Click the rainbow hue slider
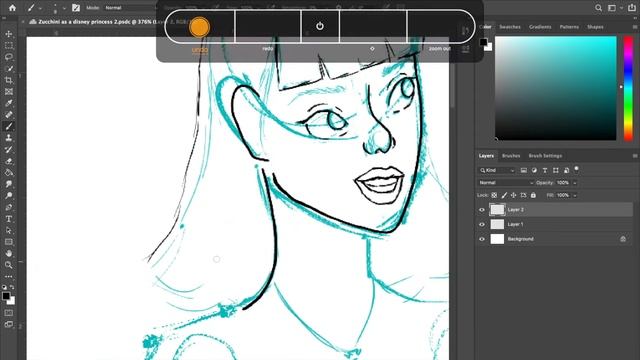Image resolution: width=640 pixels, height=360 pixels. point(628,88)
